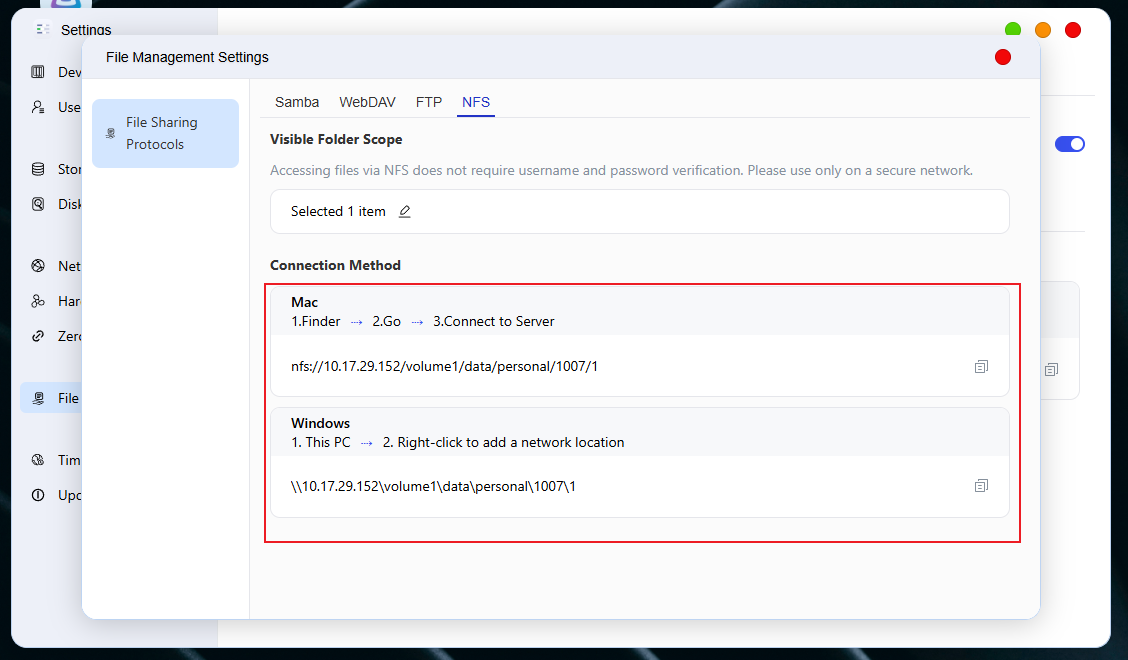
Task: Open the 'Disk' sidebar item in Settings
Action: (55, 204)
